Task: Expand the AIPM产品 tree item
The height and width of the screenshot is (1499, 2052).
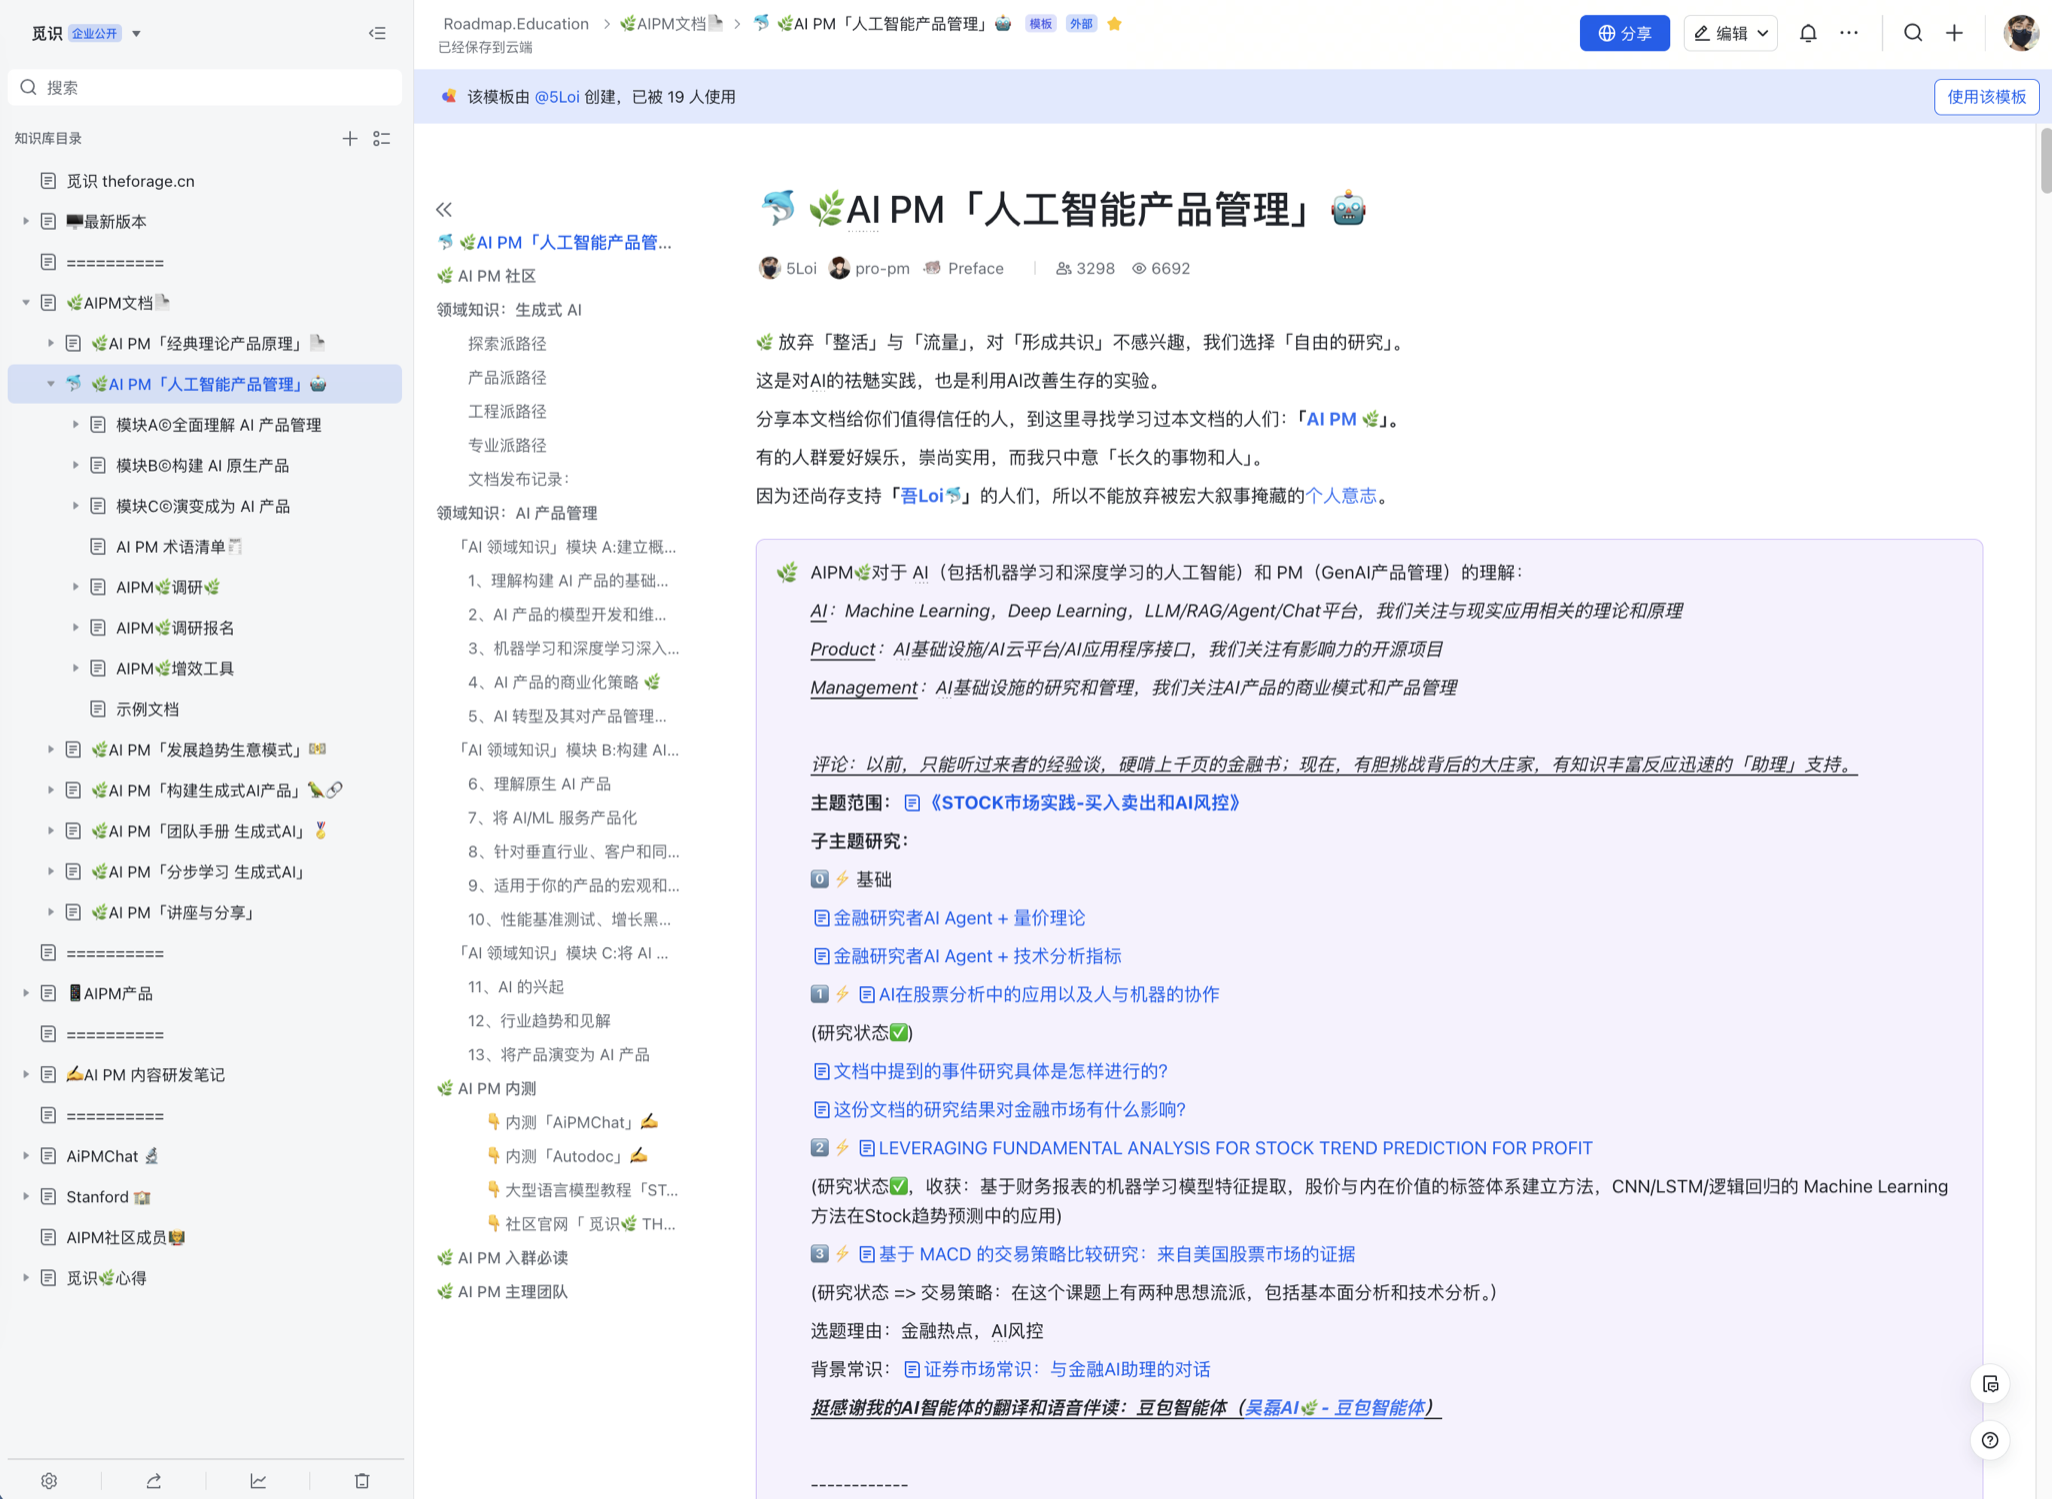Action: pos(26,993)
